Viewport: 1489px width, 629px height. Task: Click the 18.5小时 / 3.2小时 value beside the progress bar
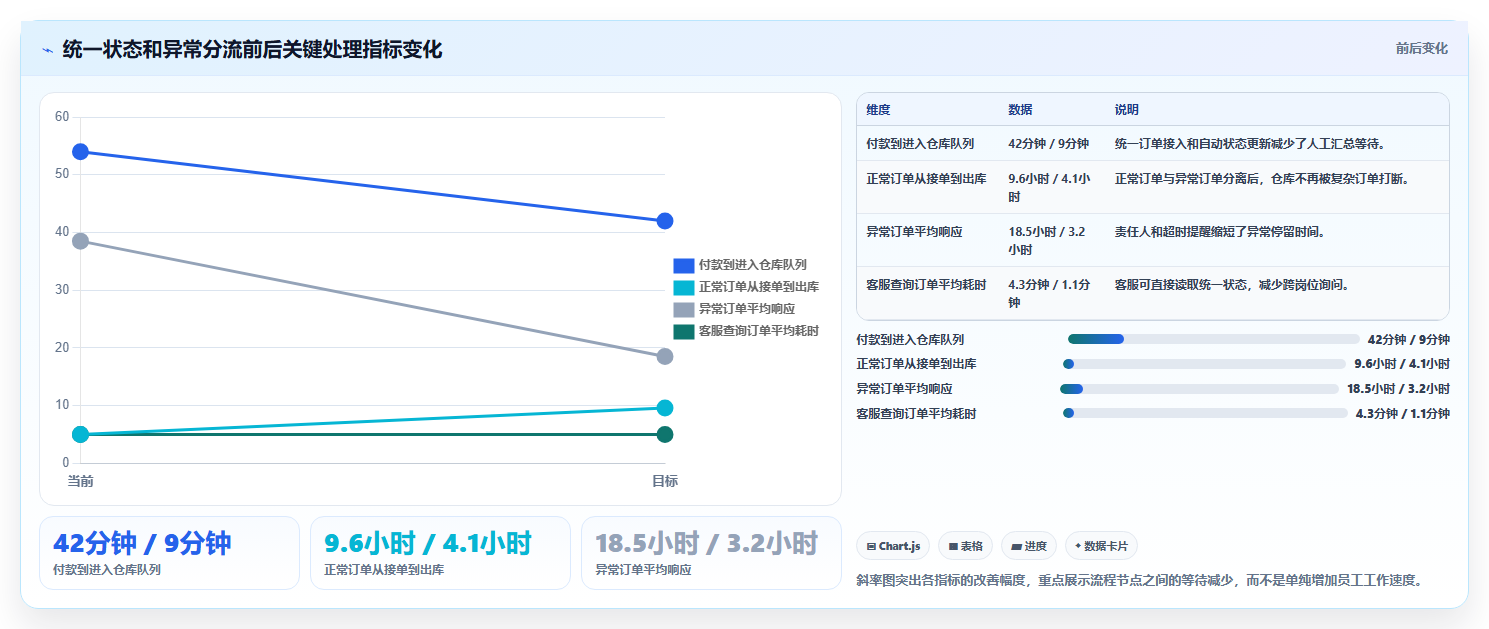pos(1398,389)
